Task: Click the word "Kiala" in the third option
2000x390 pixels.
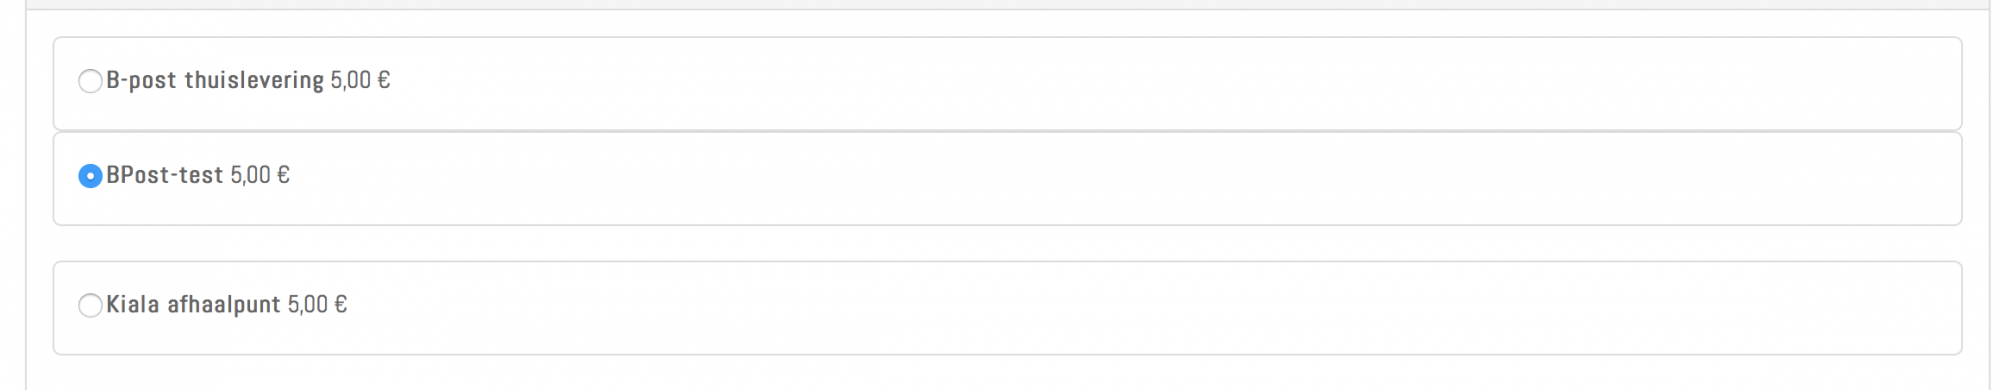Action: (133, 304)
